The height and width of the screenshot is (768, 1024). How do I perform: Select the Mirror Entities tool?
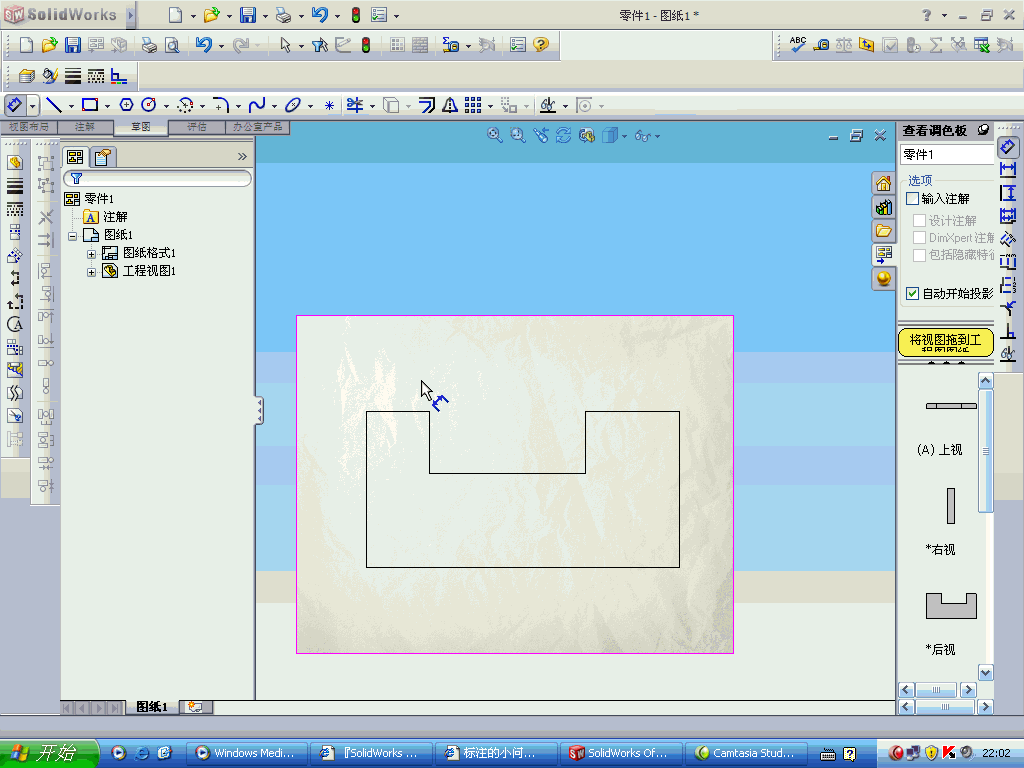[450, 105]
